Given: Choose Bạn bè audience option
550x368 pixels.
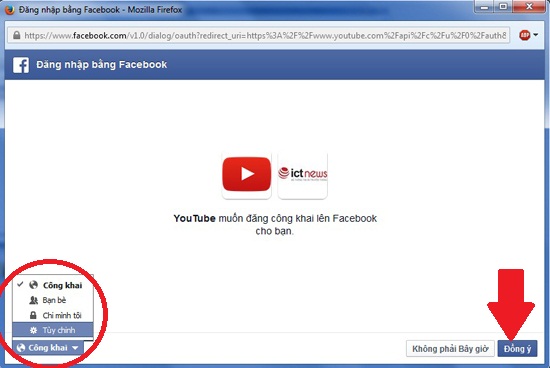Looking at the screenshot, I should click(53, 300).
